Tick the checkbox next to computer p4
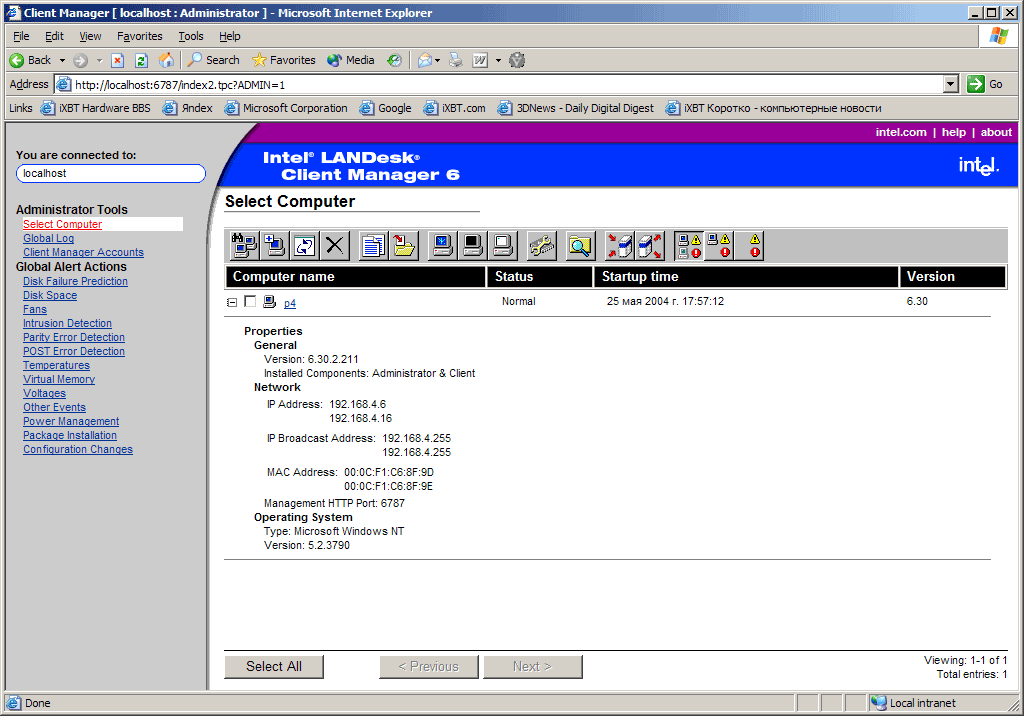 tap(250, 301)
